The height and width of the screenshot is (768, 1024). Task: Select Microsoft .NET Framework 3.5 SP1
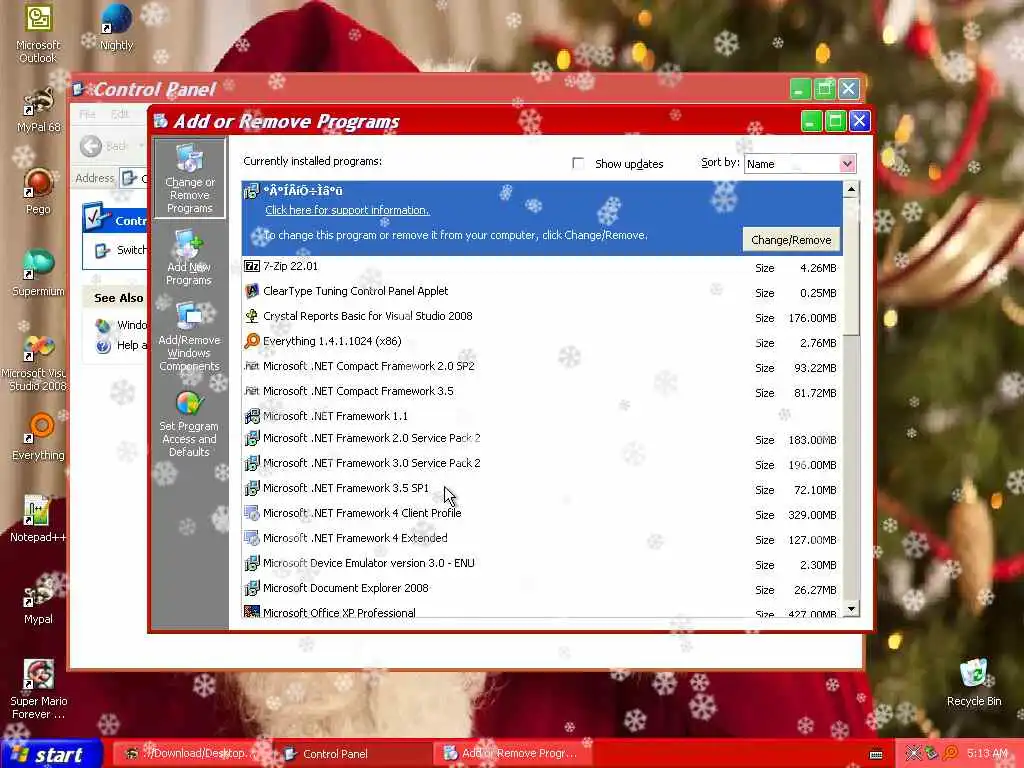542,488
